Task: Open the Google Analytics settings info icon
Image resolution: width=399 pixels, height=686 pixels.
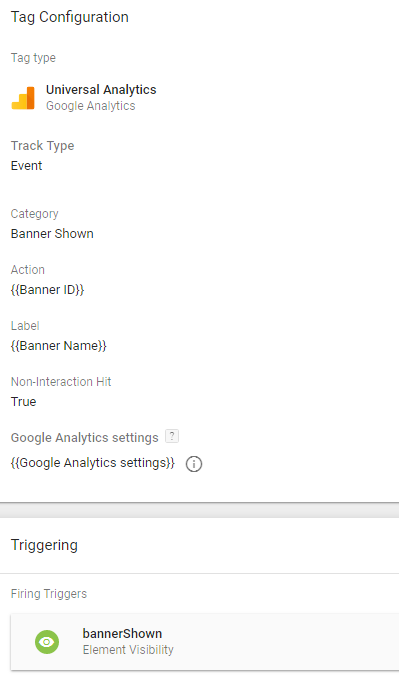Action: click(194, 464)
